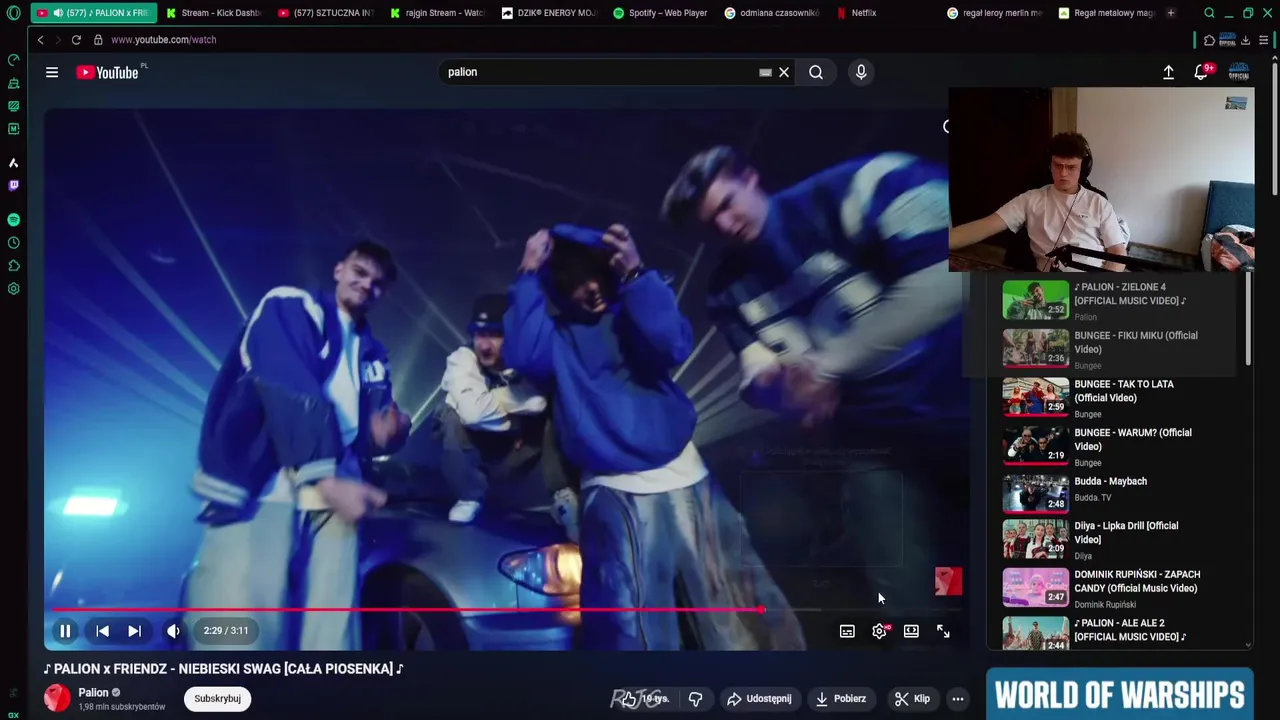
Task: Click the site lock security icon
Action: (98, 40)
